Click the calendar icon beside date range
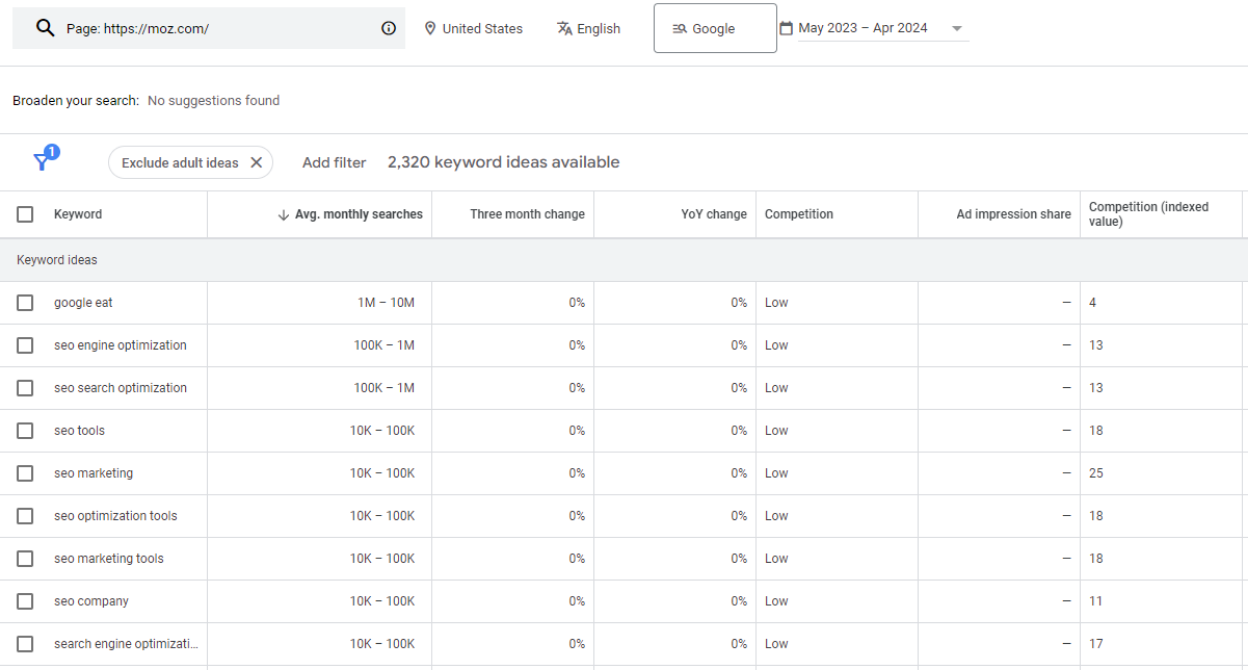 coord(786,28)
